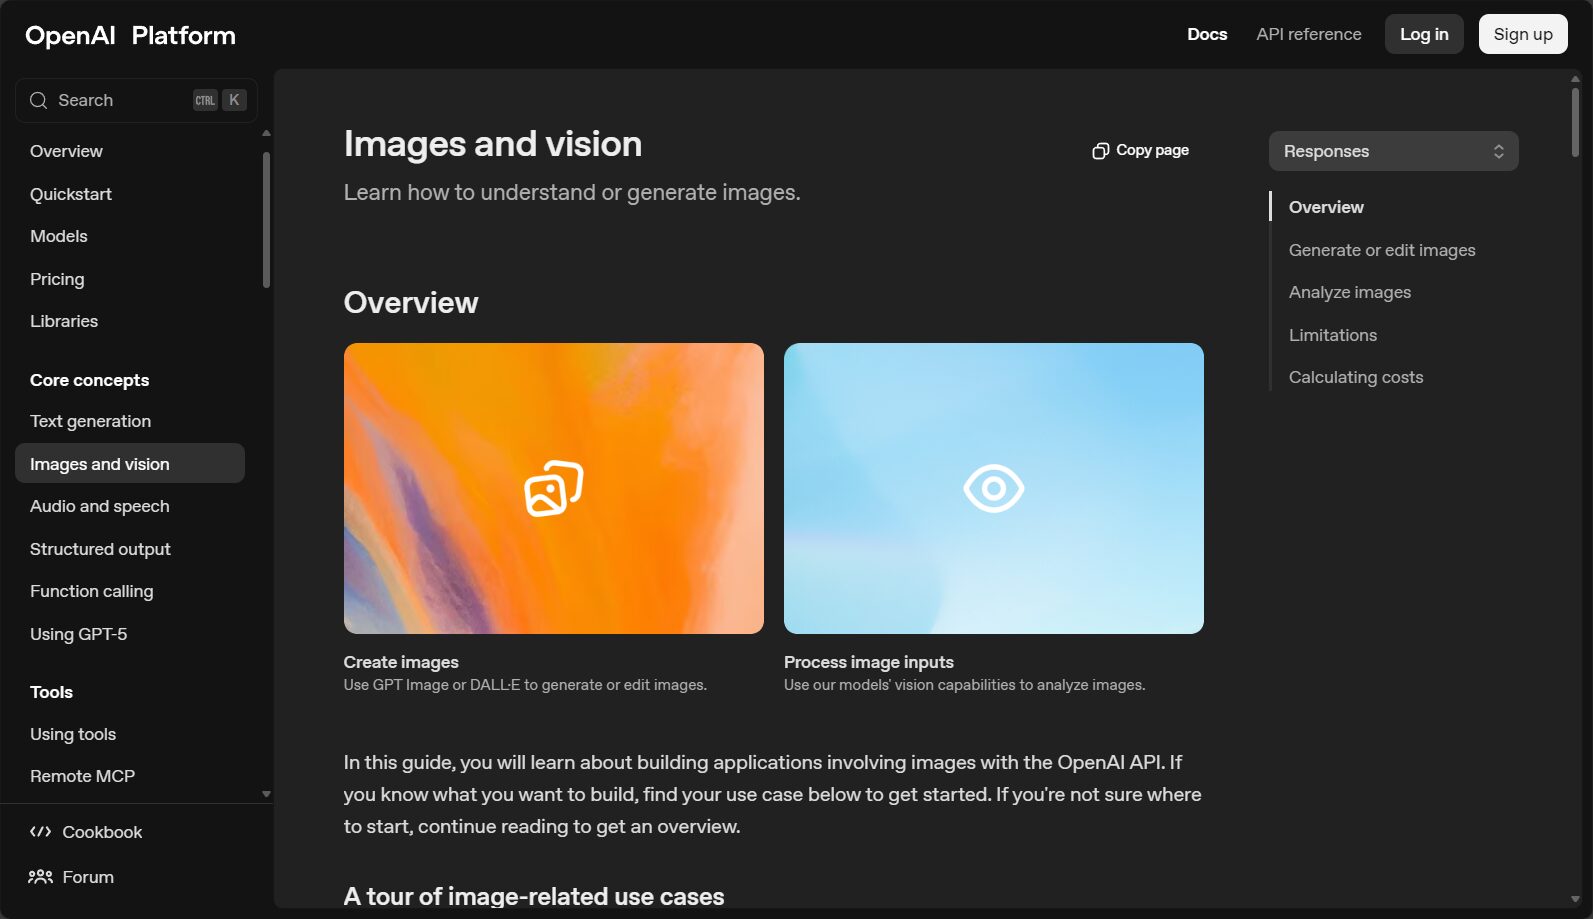1593x919 pixels.
Task: Open the Docs tab
Action: [x=1207, y=34]
